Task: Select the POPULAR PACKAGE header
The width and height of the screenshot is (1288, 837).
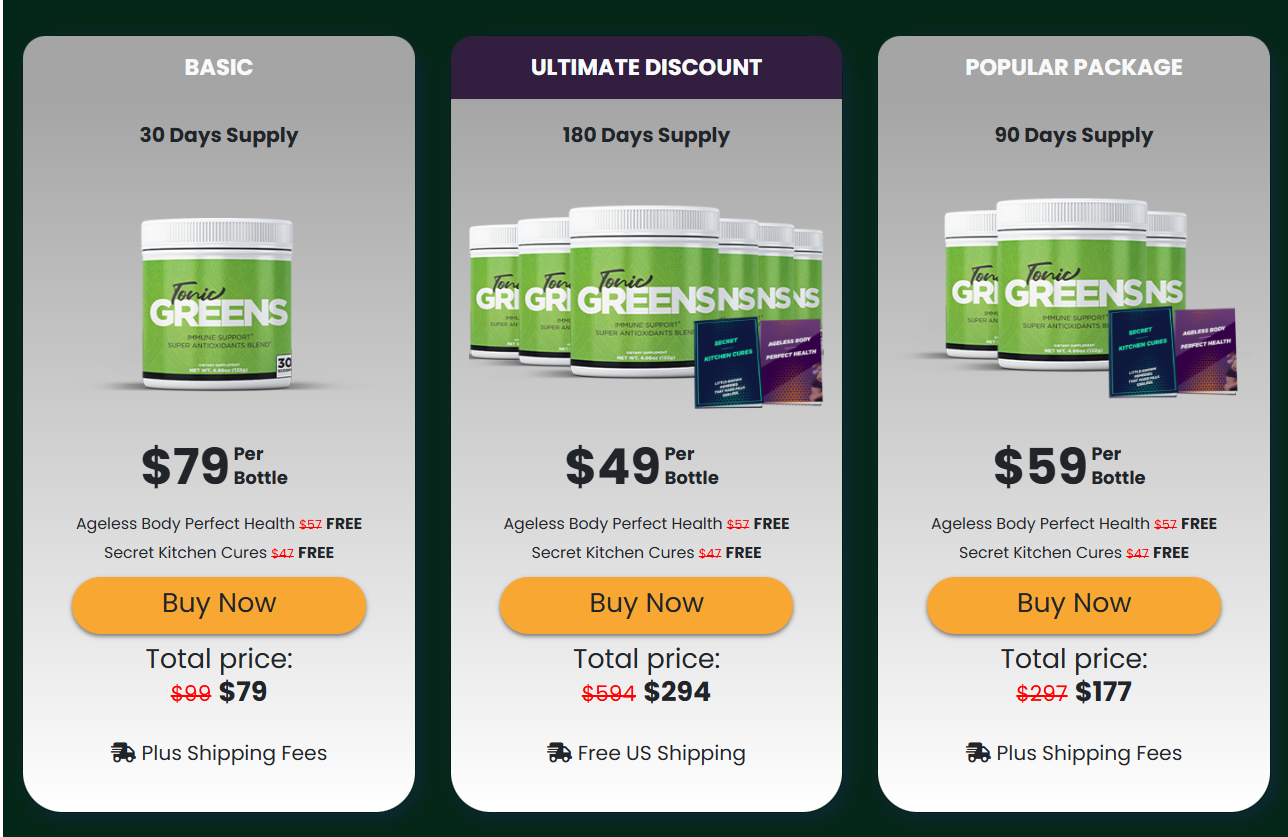Action: 1073,67
